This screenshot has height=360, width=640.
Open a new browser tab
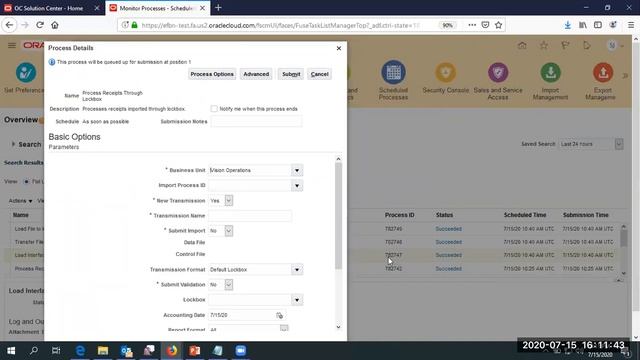pyautogui.click(x=218, y=8)
